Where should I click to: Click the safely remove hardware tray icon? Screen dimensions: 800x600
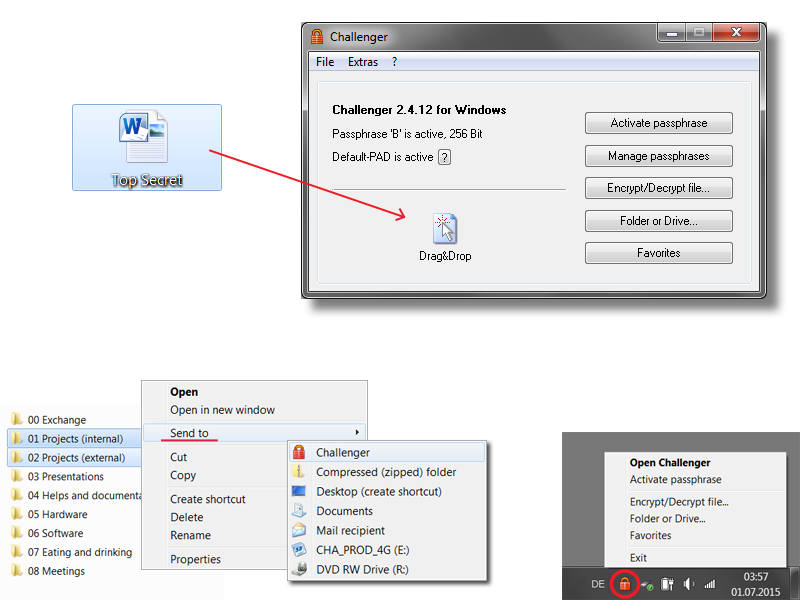647,585
